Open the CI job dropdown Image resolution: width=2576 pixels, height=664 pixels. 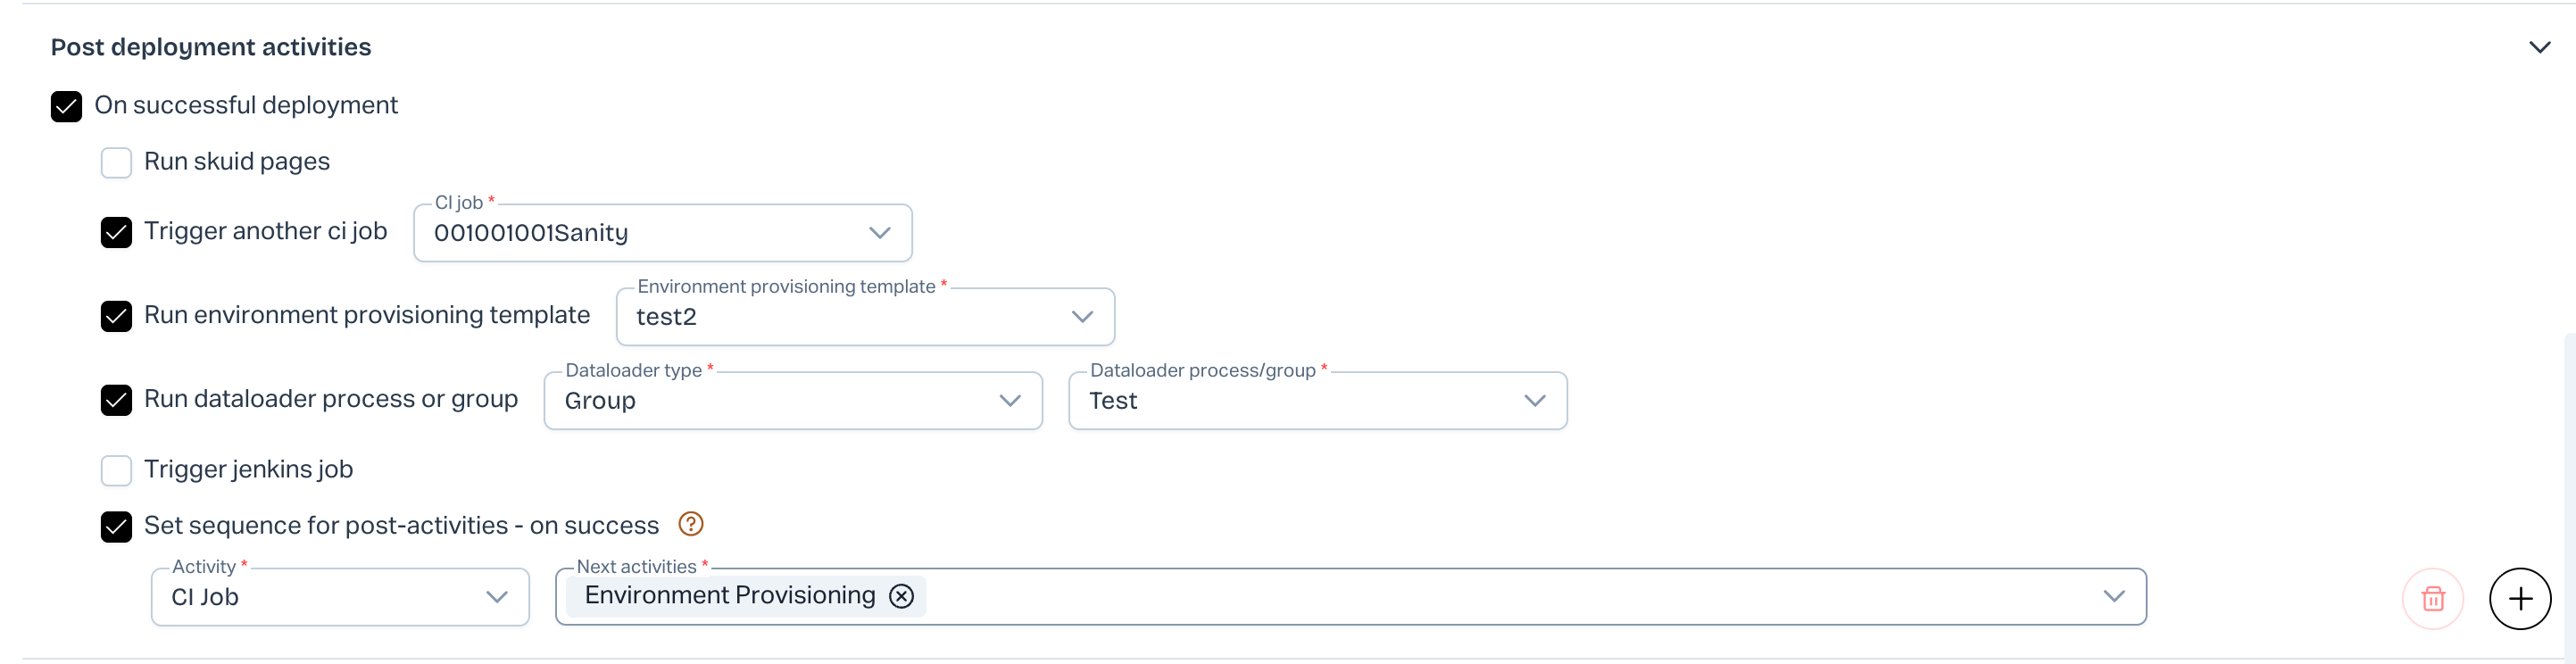662,233
